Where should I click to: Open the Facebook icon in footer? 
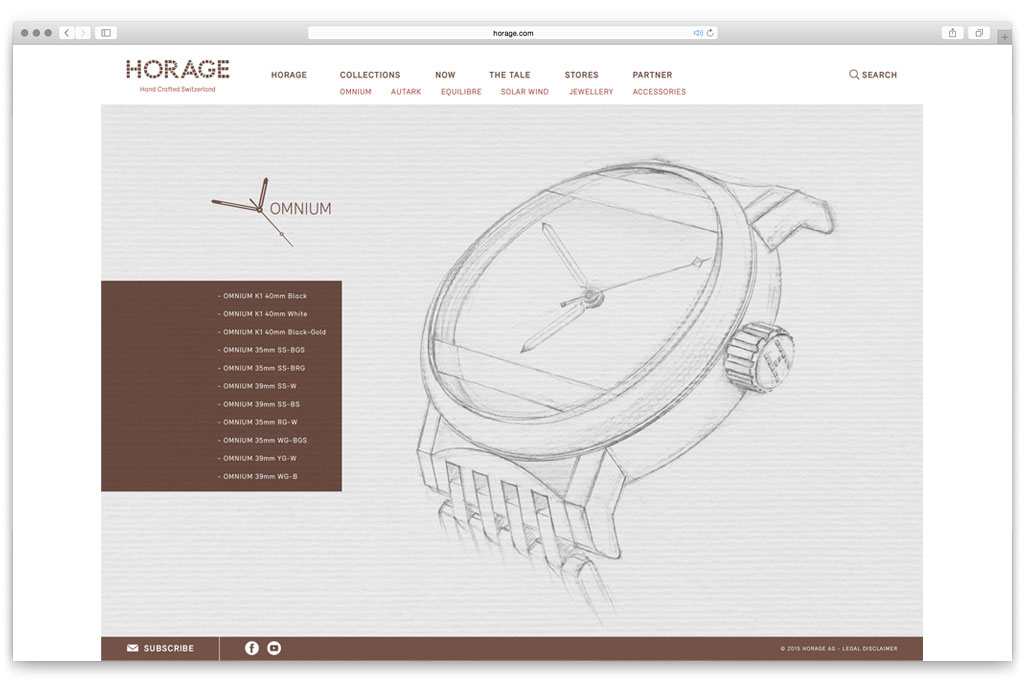tap(251, 648)
